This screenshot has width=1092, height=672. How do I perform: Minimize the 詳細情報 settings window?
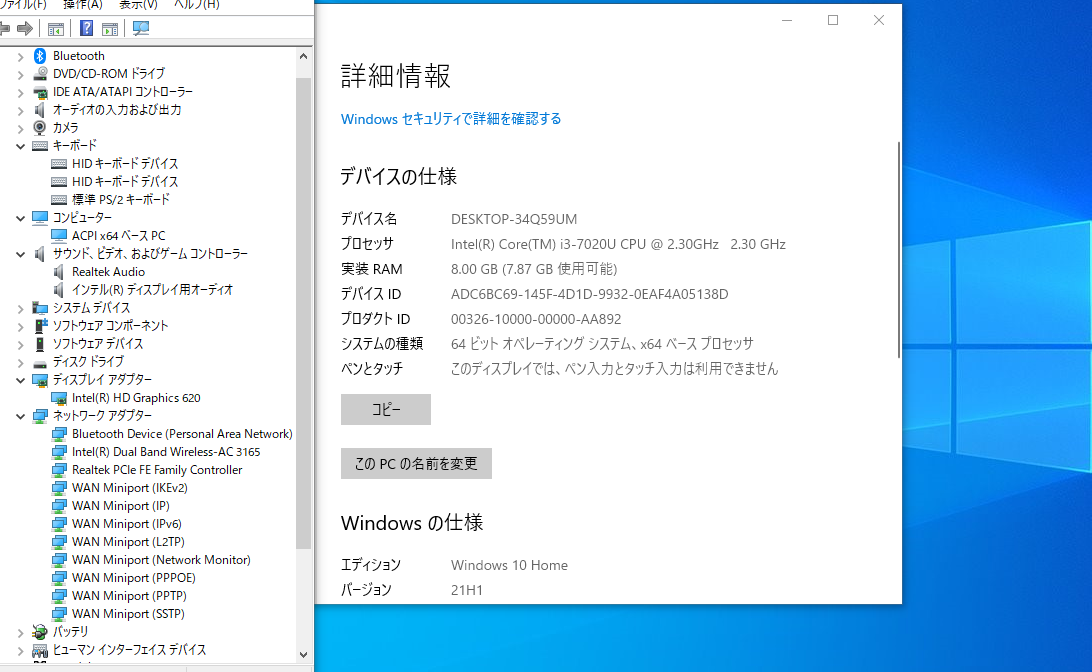[x=787, y=20]
